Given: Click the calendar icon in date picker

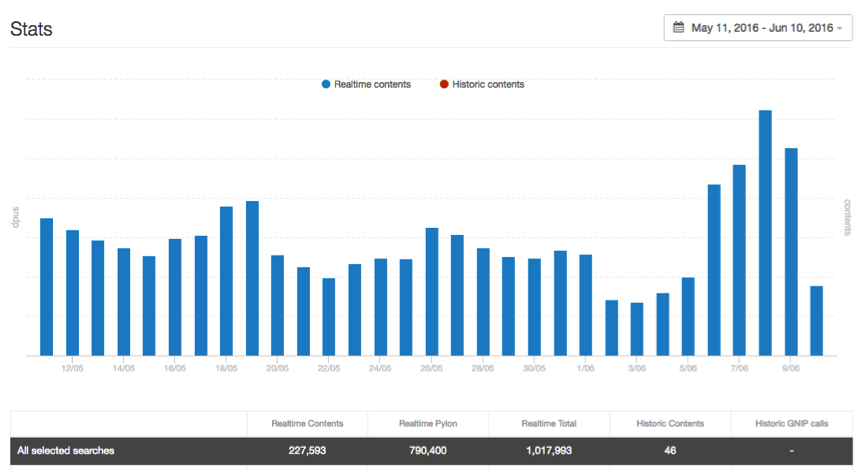Looking at the screenshot, I should [679, 28].
